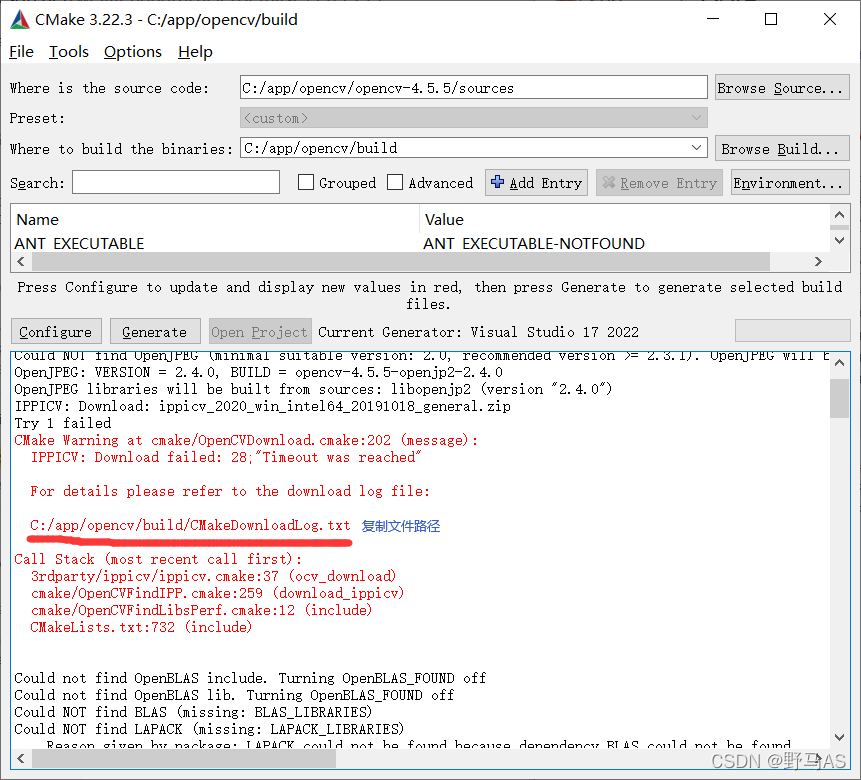Click the source code path input field

click(473, 87)
